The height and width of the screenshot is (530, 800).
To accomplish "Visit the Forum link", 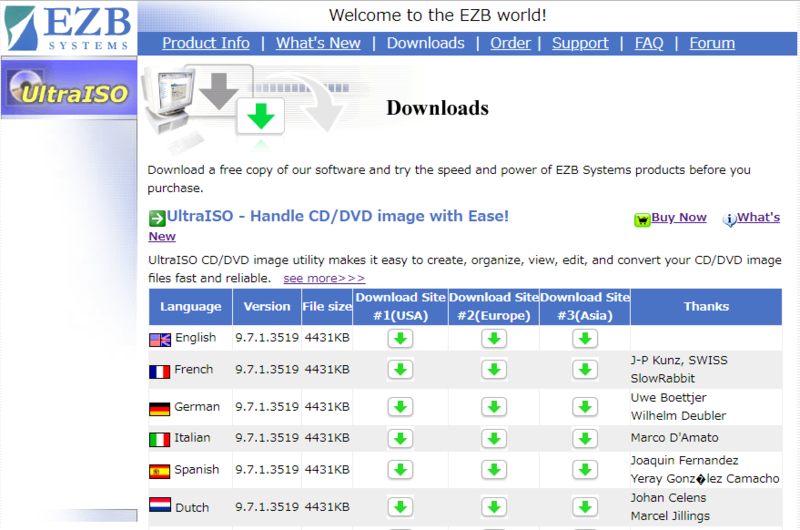I will click(x=712, y=43).
